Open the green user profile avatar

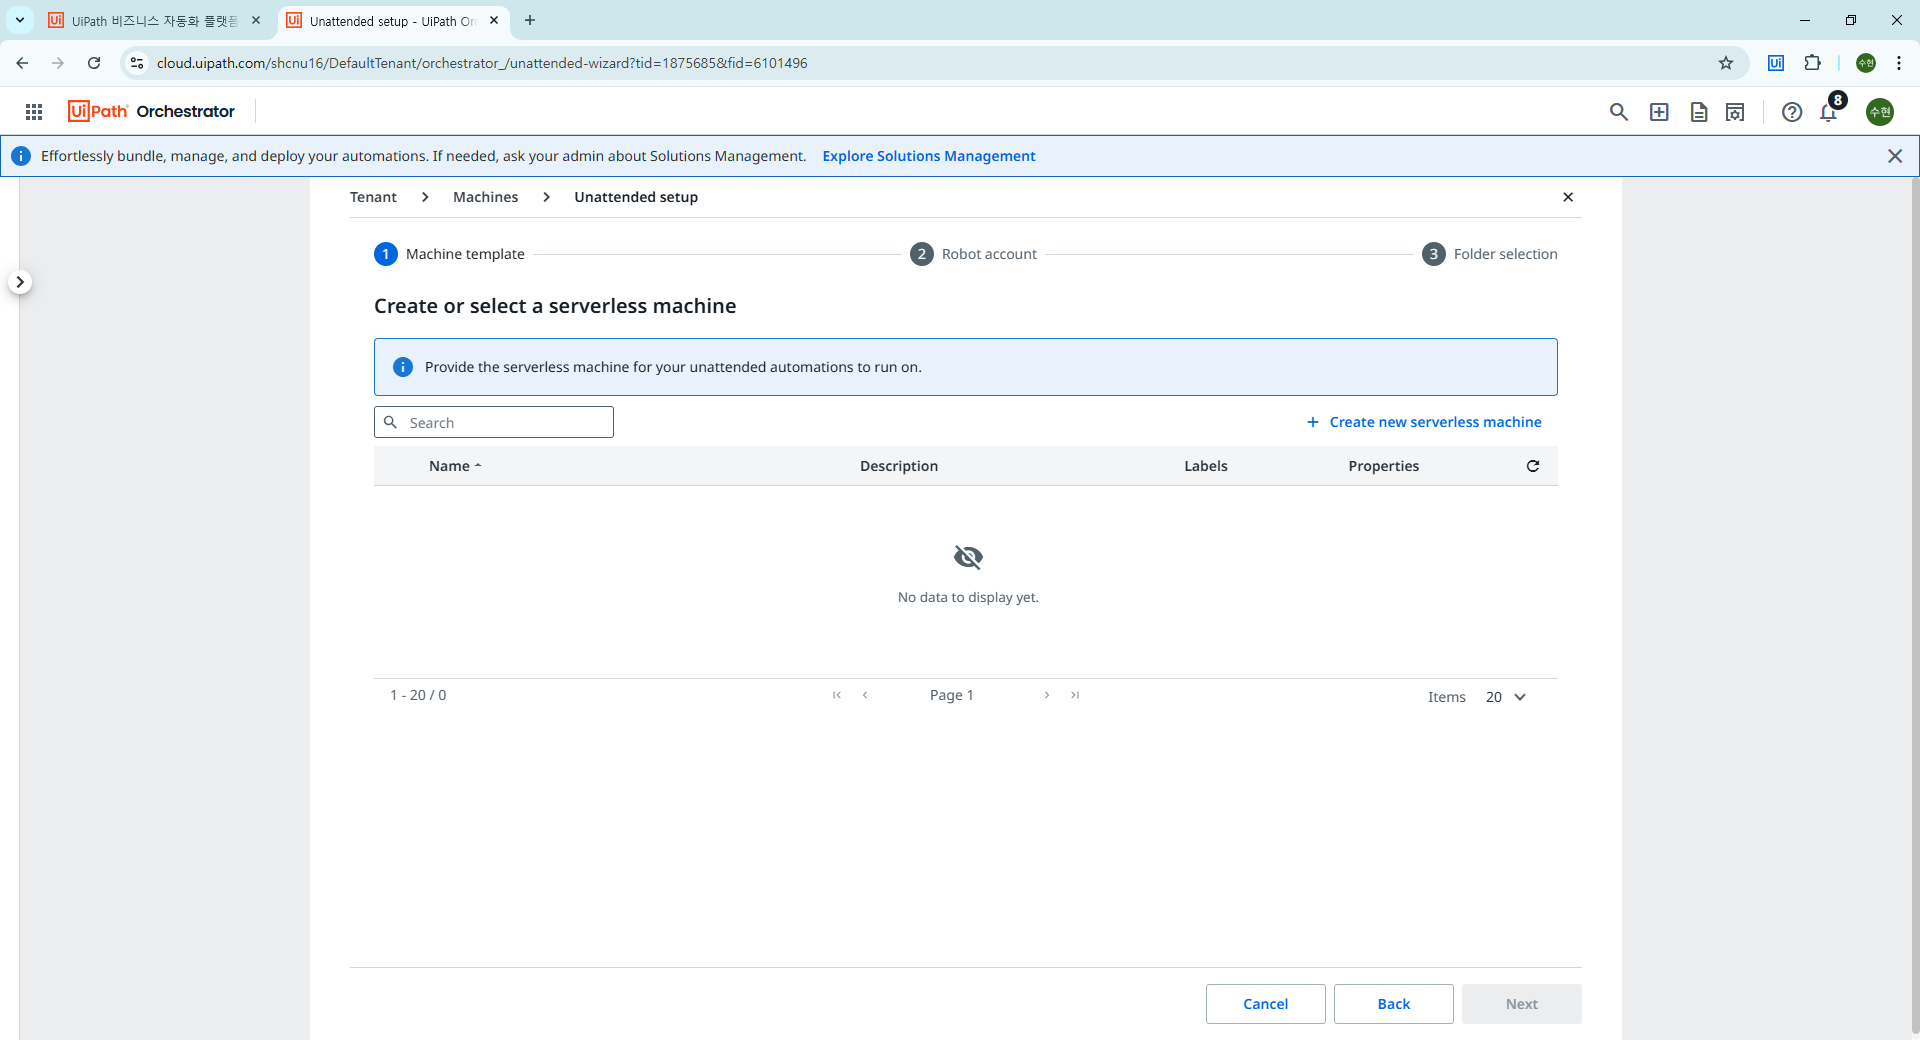(1880, 112)
